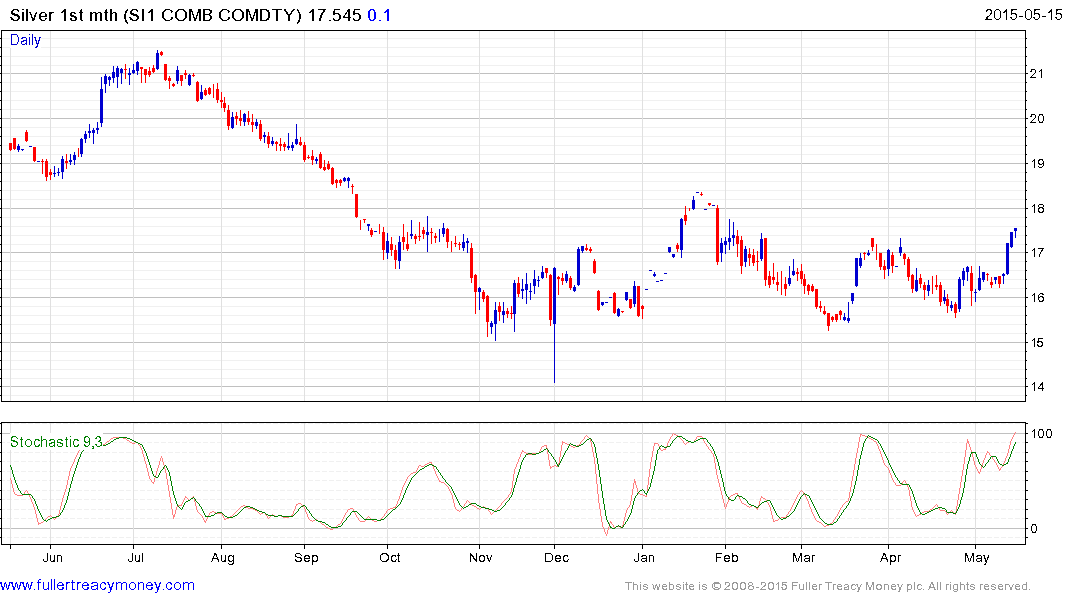Click the Daily timeframe label
Viewport: 1075px width, 600px height.
(26, 40)
